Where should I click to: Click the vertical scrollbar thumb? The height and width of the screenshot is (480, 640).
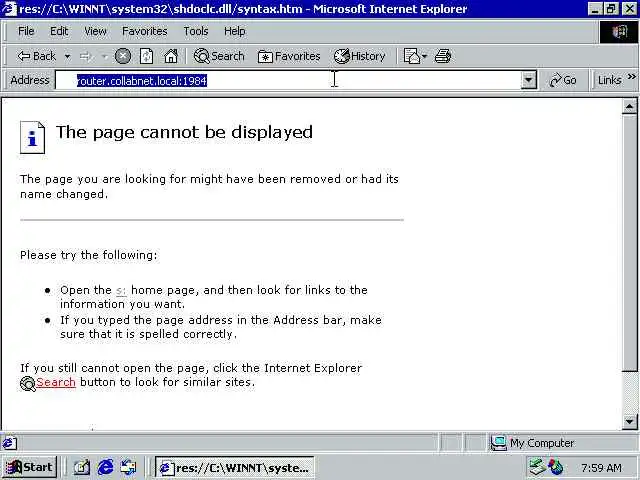629,243
